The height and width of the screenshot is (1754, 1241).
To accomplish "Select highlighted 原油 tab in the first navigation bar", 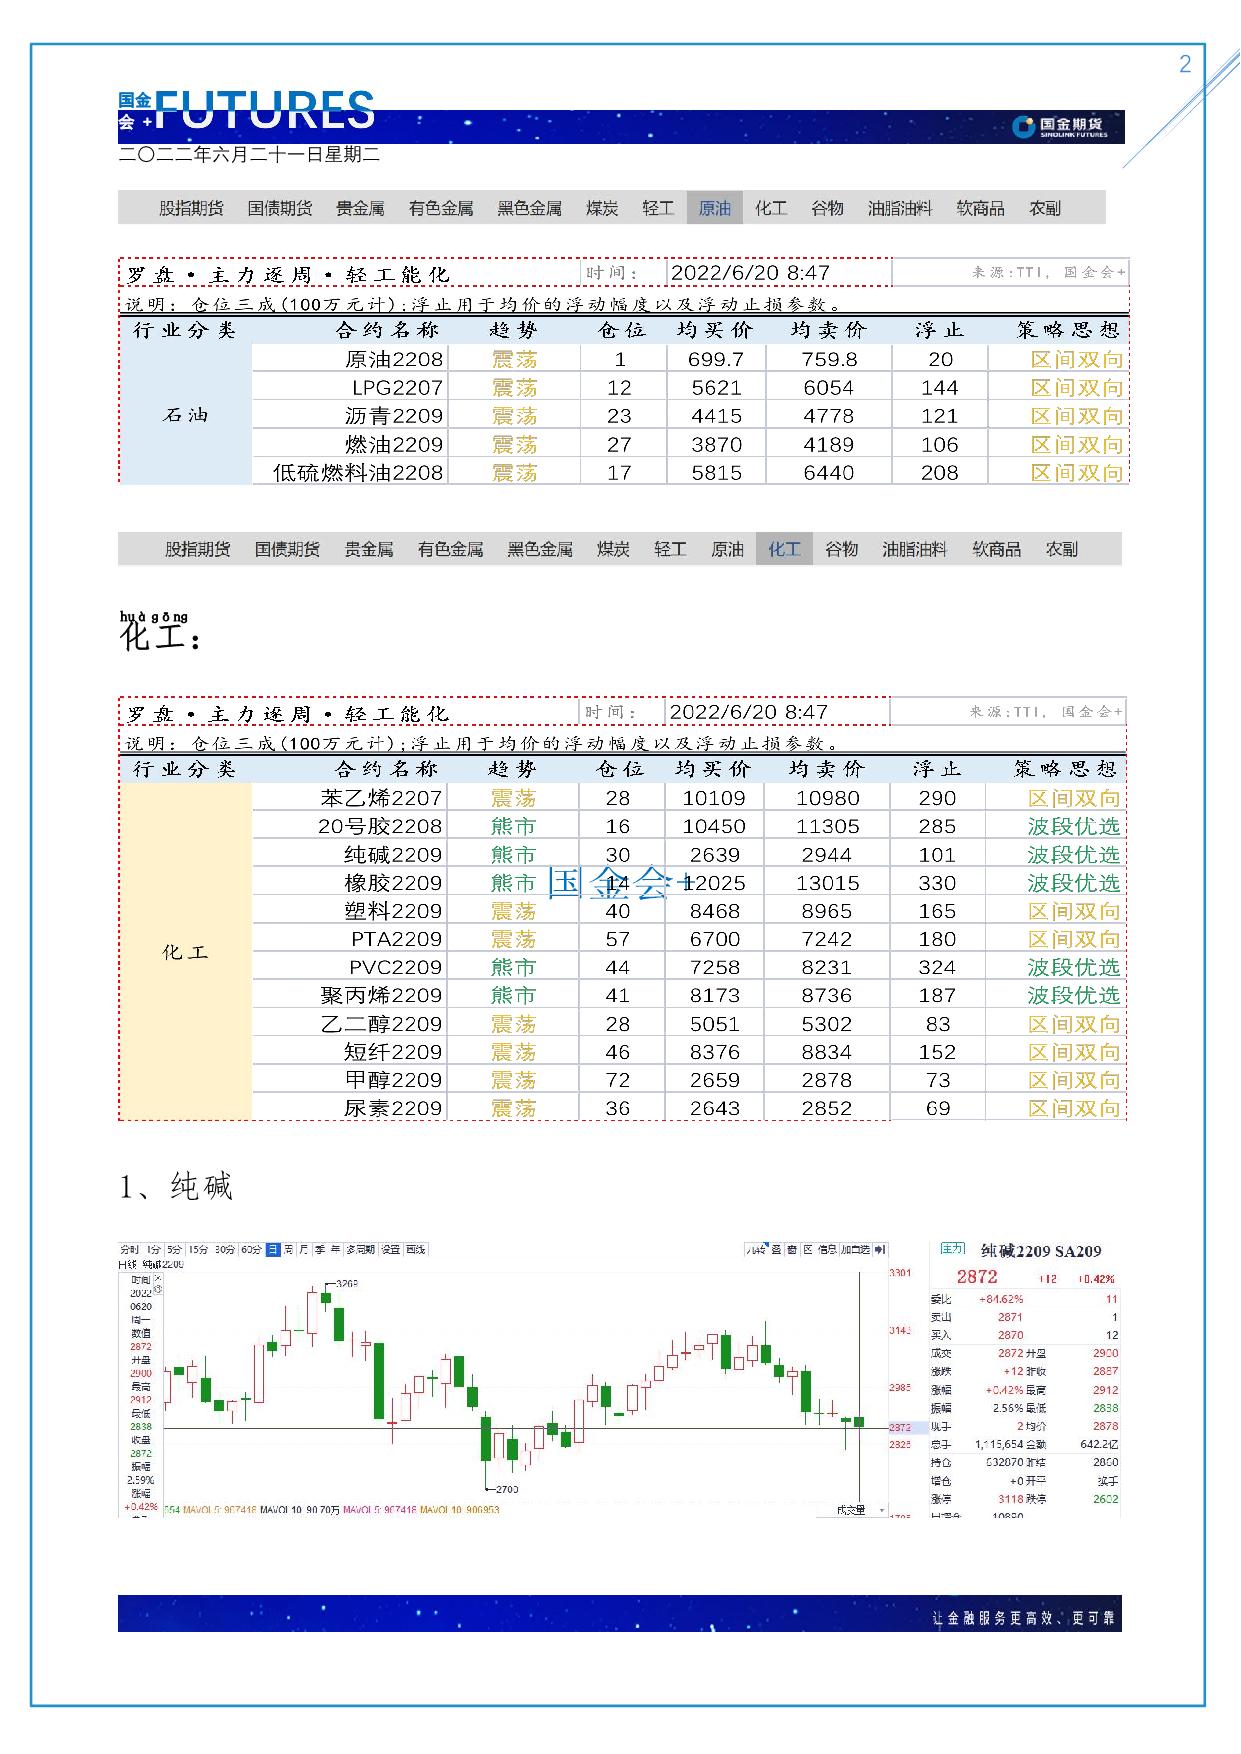I will 714,208.
